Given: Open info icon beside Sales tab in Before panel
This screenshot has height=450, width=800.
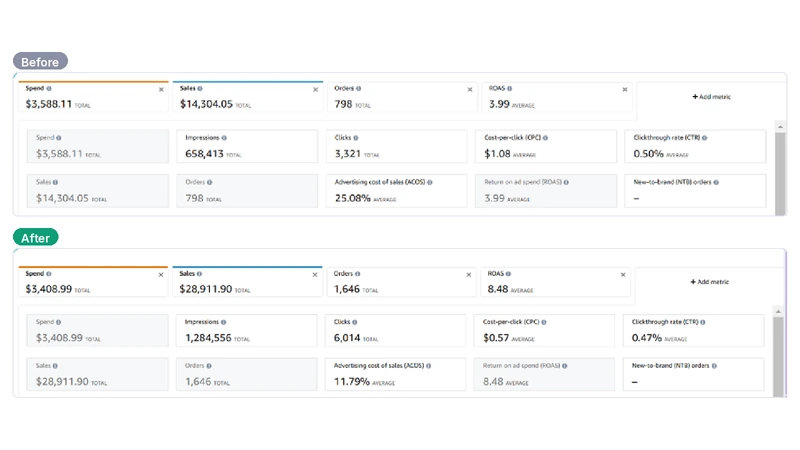Looking at the screenshot, I should coord(200,89).
